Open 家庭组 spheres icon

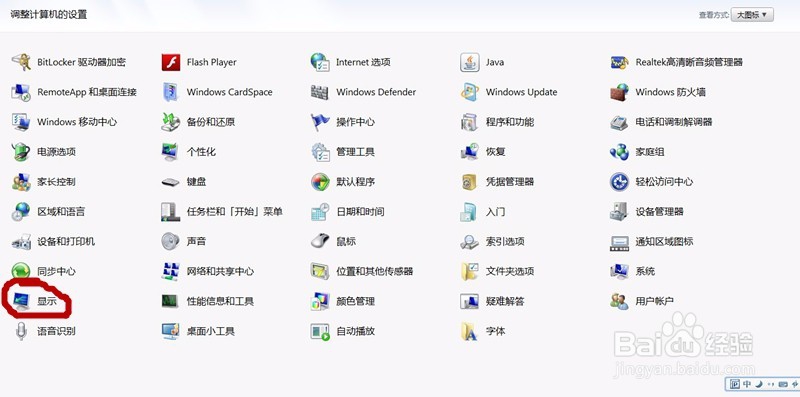tap(619, 152)
